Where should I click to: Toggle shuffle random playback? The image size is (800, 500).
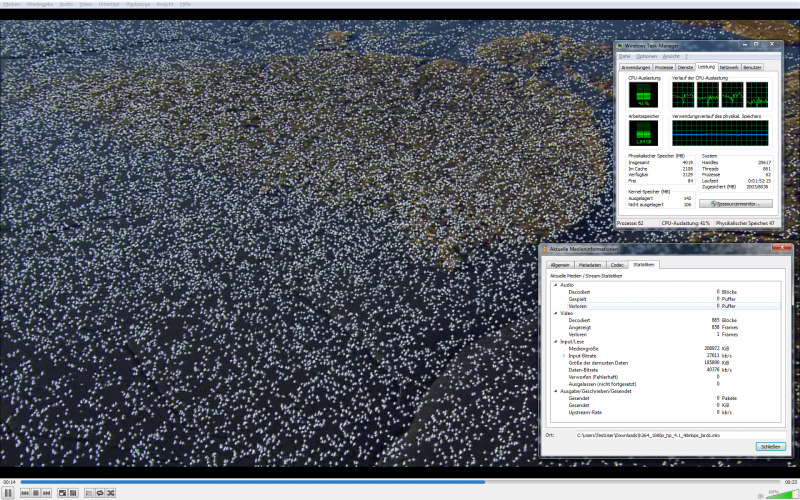click(110, 493)
